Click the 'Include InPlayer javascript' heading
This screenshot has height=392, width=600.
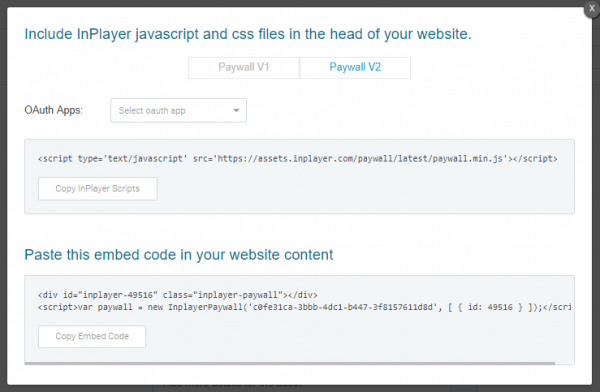(248, 34)
